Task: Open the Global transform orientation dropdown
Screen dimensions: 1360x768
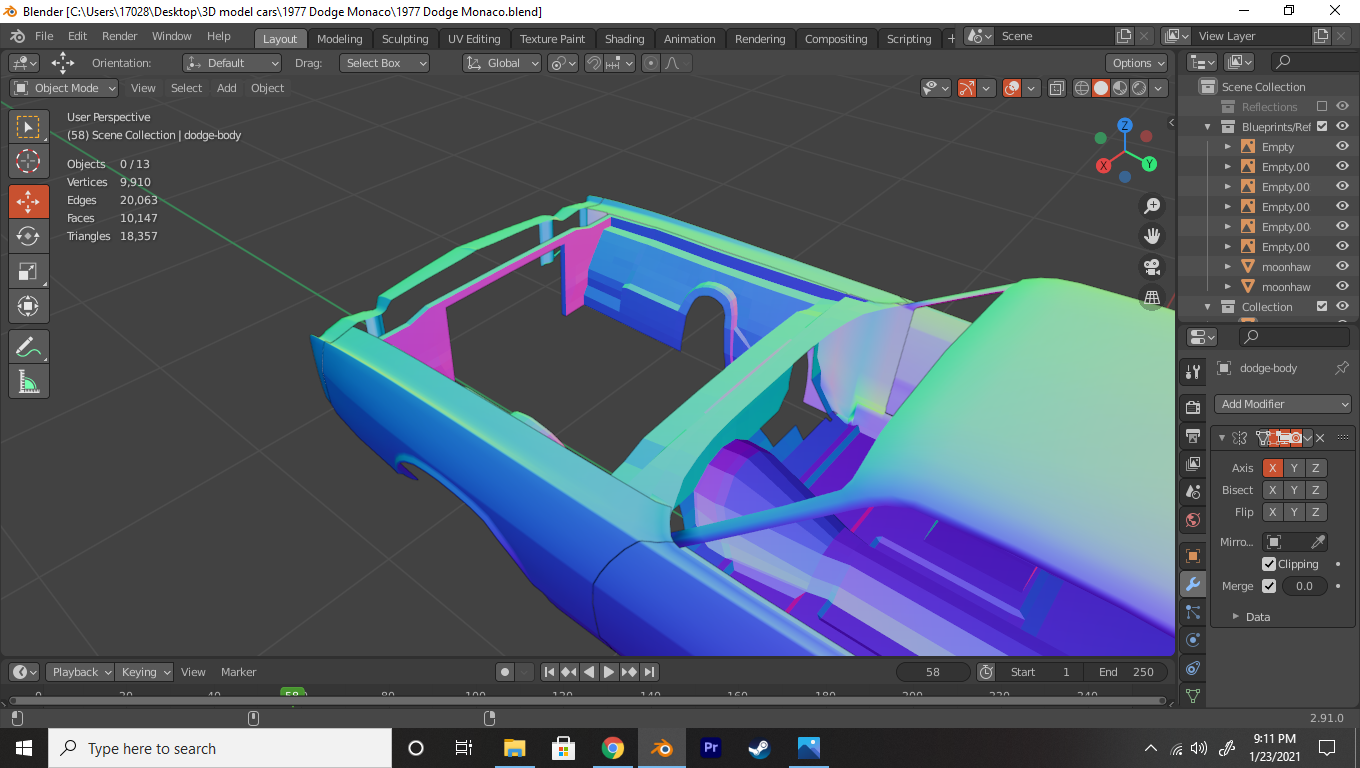Action: coord(503,63)
